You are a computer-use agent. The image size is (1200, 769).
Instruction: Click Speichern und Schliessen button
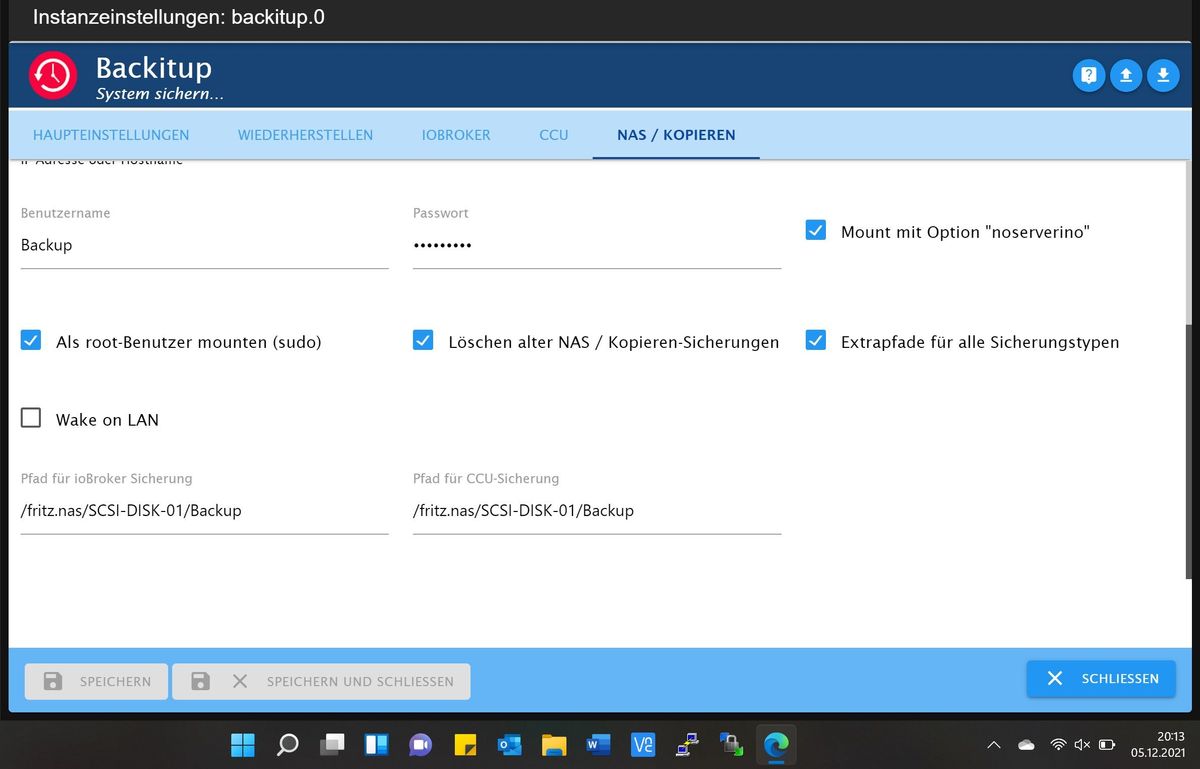tap(321, 681)
